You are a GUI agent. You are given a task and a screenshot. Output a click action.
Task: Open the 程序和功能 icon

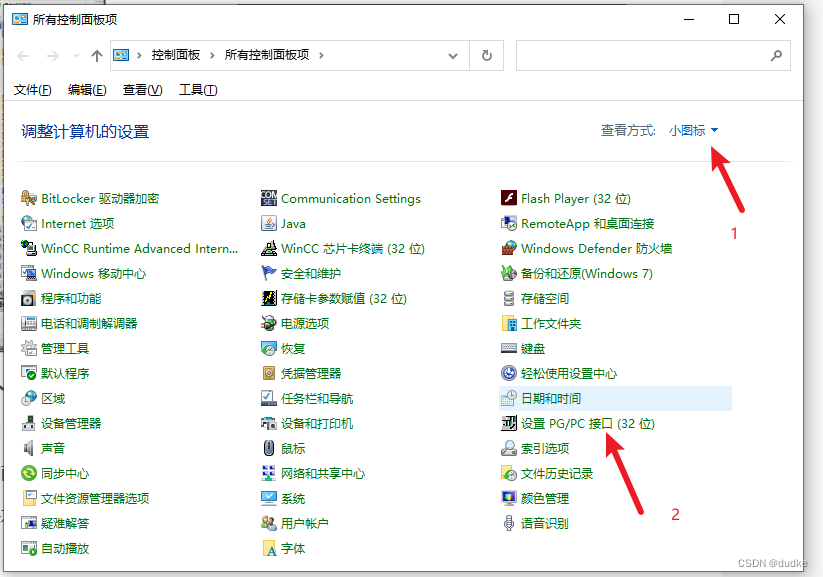[28, 299]
